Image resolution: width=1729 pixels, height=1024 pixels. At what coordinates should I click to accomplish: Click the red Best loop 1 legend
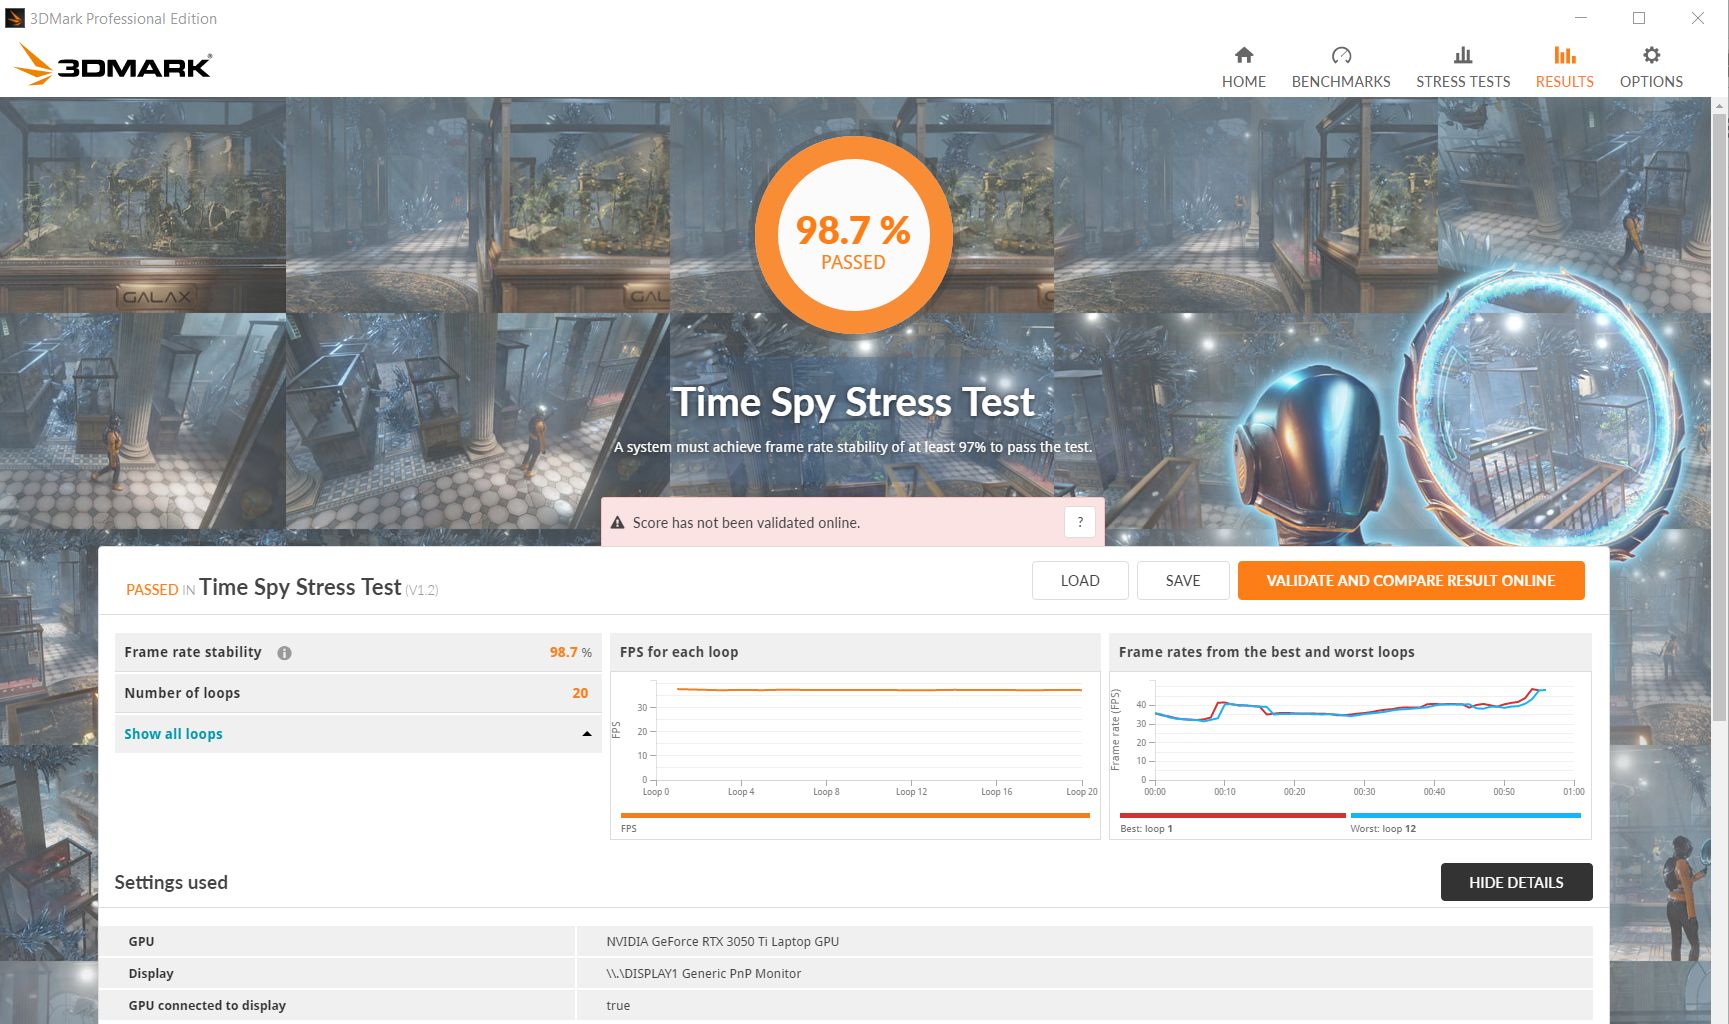(x=1232, y=821)
